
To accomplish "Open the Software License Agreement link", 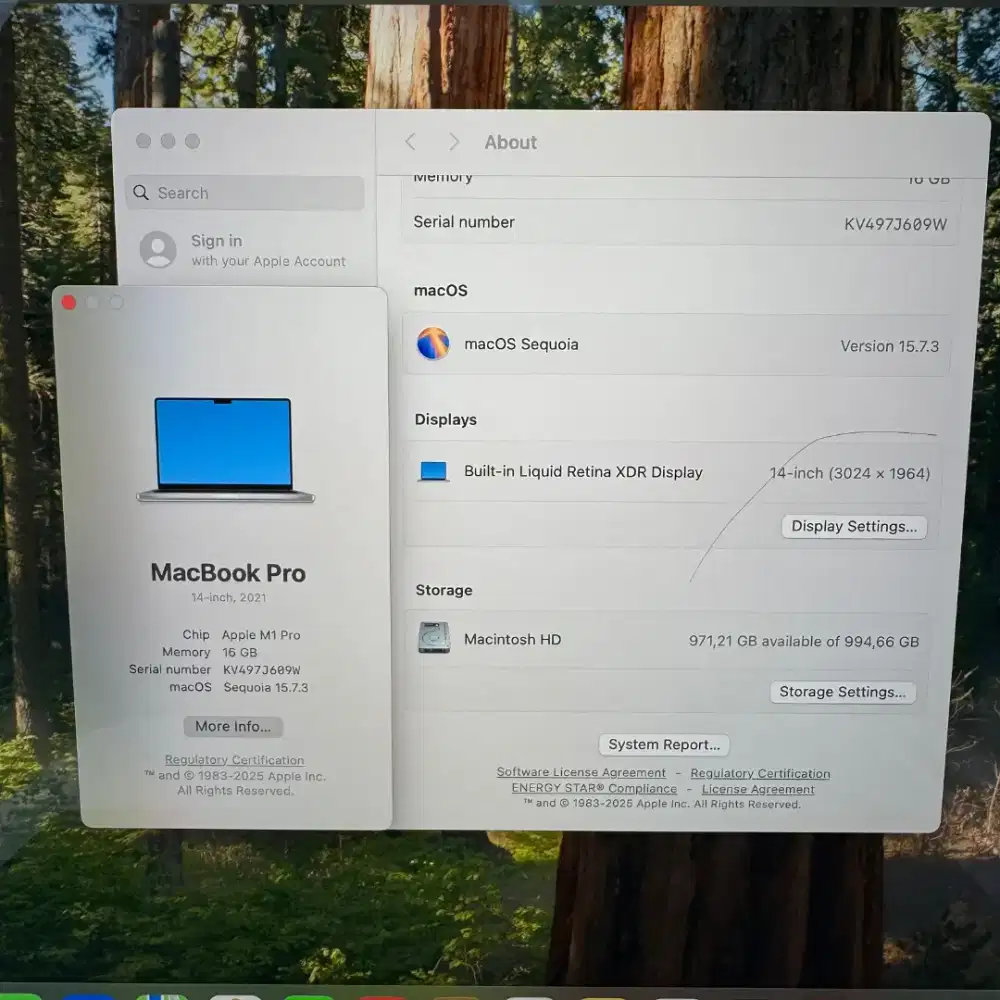I will click(x=581, y=772).
